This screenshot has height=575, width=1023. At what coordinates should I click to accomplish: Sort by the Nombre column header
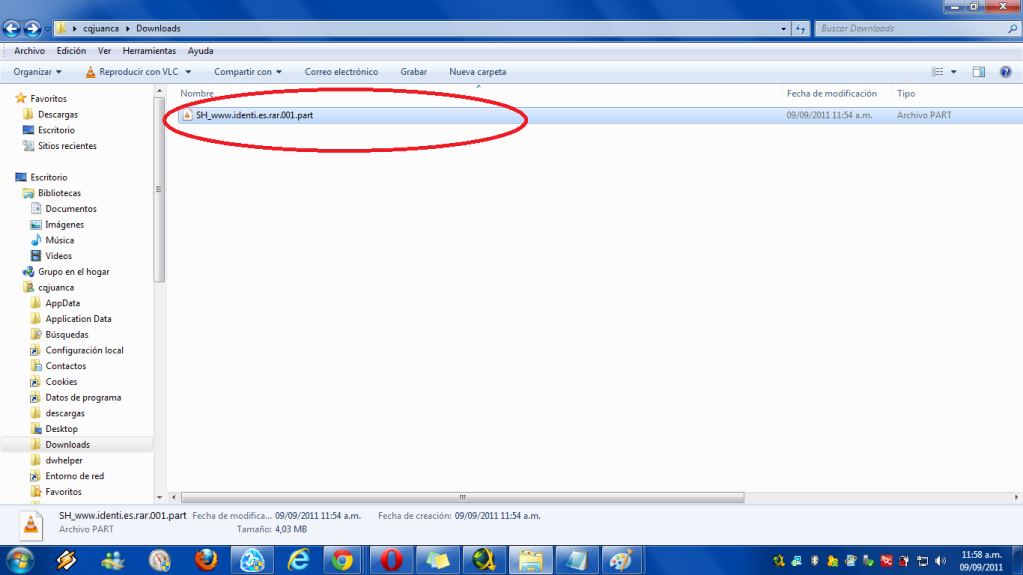[x=197, y=94]
